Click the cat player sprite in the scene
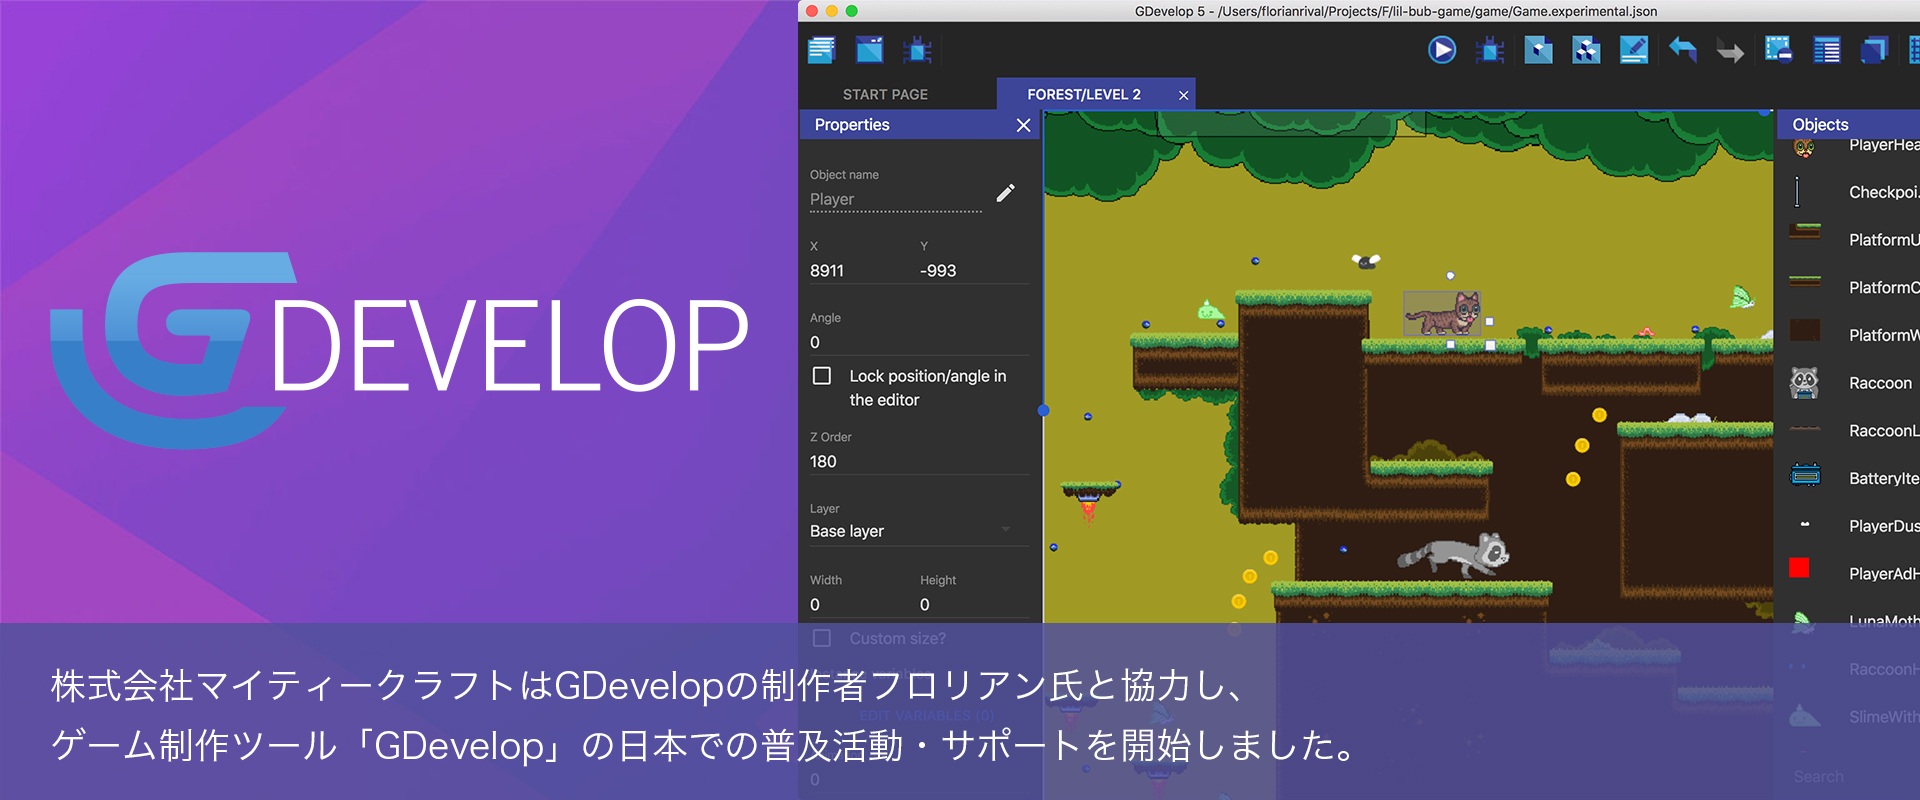Image resolution: width=1920 pixels, height=800 pixels. [x=1442, y=314]
